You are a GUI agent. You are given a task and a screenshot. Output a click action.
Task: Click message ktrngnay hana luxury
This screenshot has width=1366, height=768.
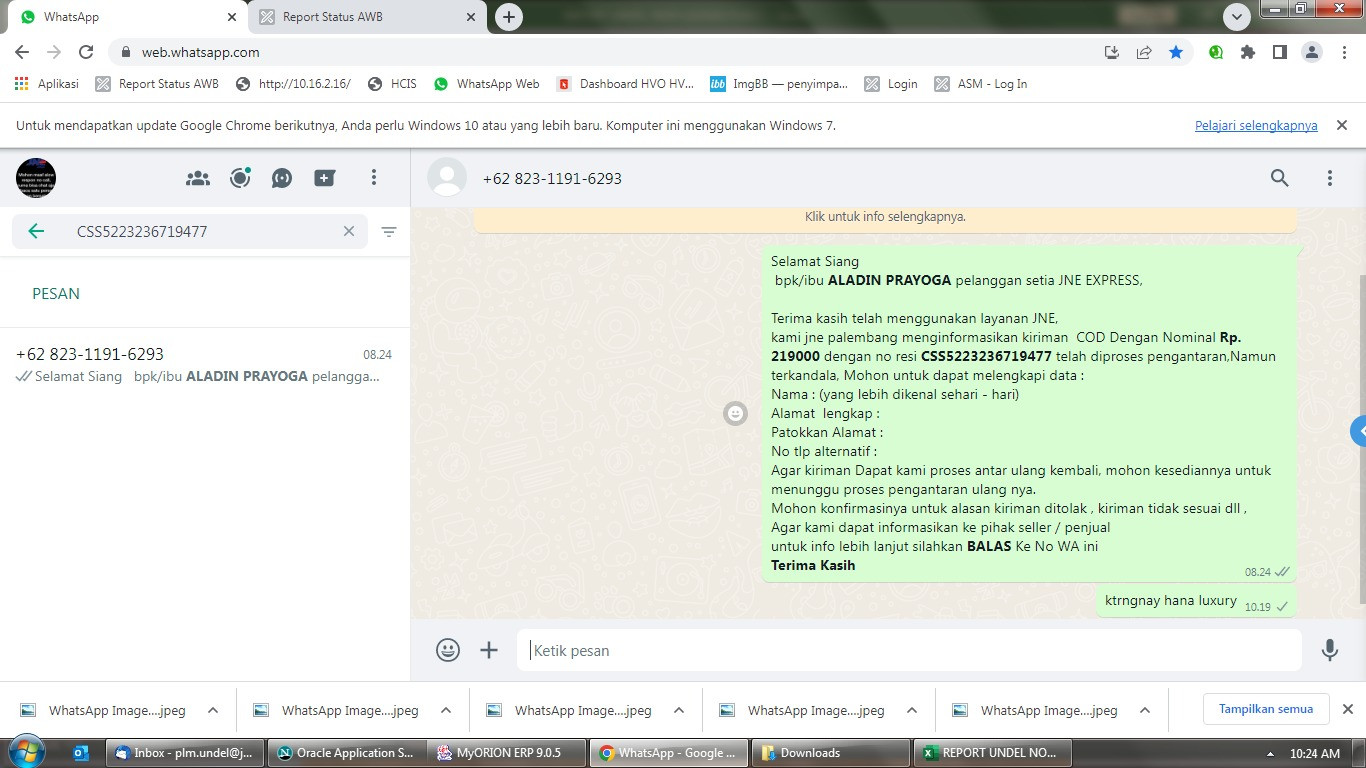(x=1171, y=601)
